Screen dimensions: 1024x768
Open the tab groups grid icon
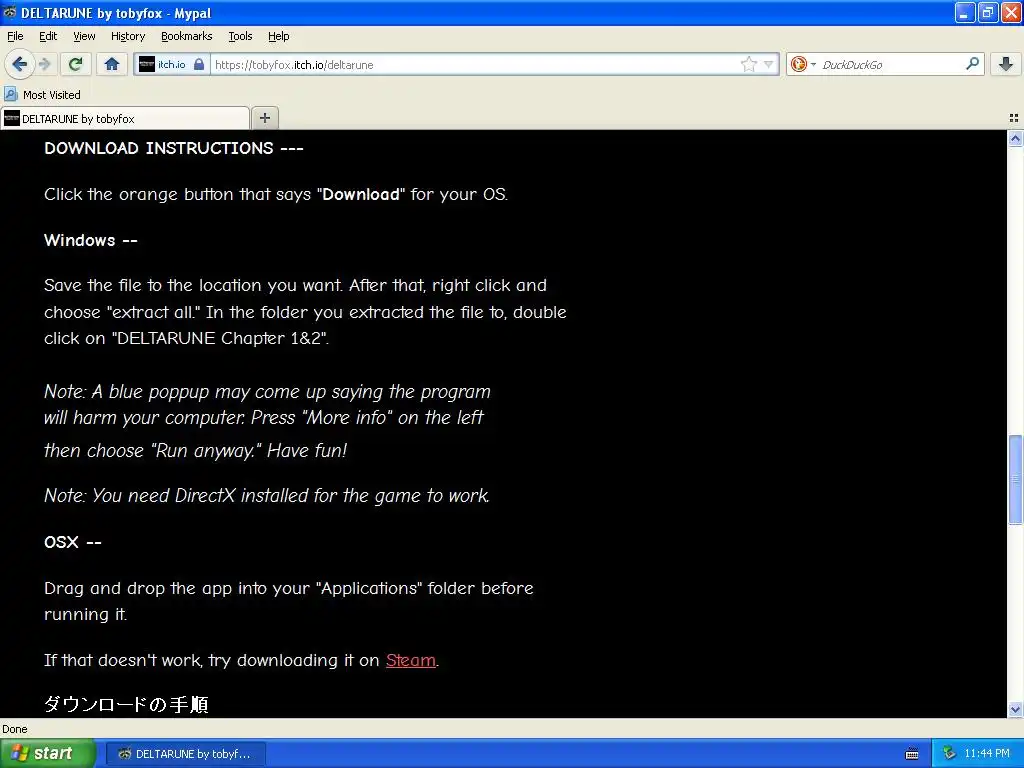1014,118
